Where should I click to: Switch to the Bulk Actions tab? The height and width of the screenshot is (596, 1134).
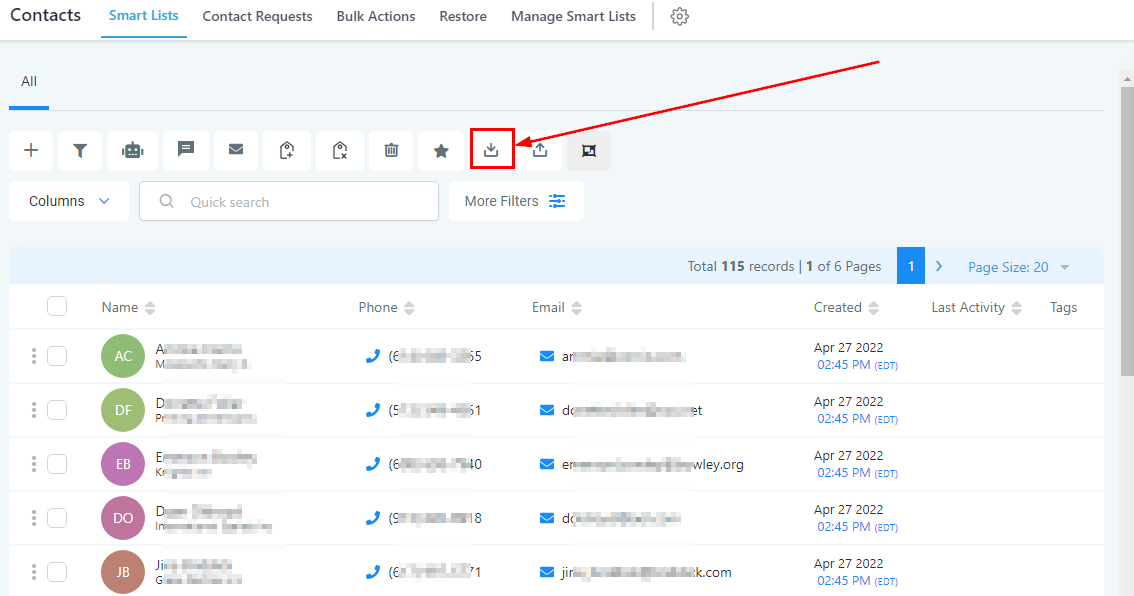376,17
